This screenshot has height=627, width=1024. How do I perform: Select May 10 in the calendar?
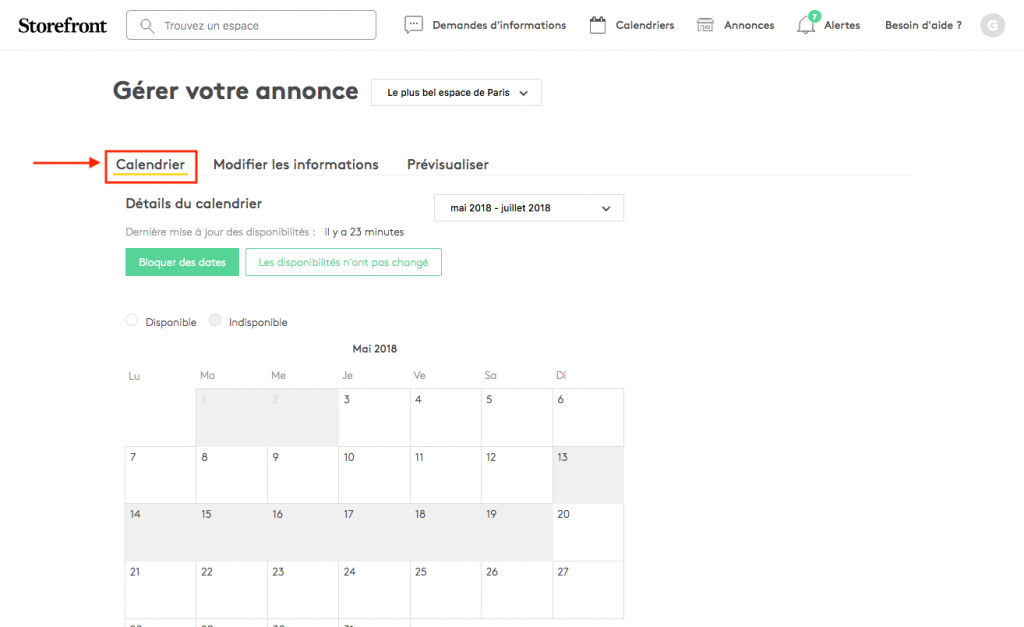[x=374, y=475]
